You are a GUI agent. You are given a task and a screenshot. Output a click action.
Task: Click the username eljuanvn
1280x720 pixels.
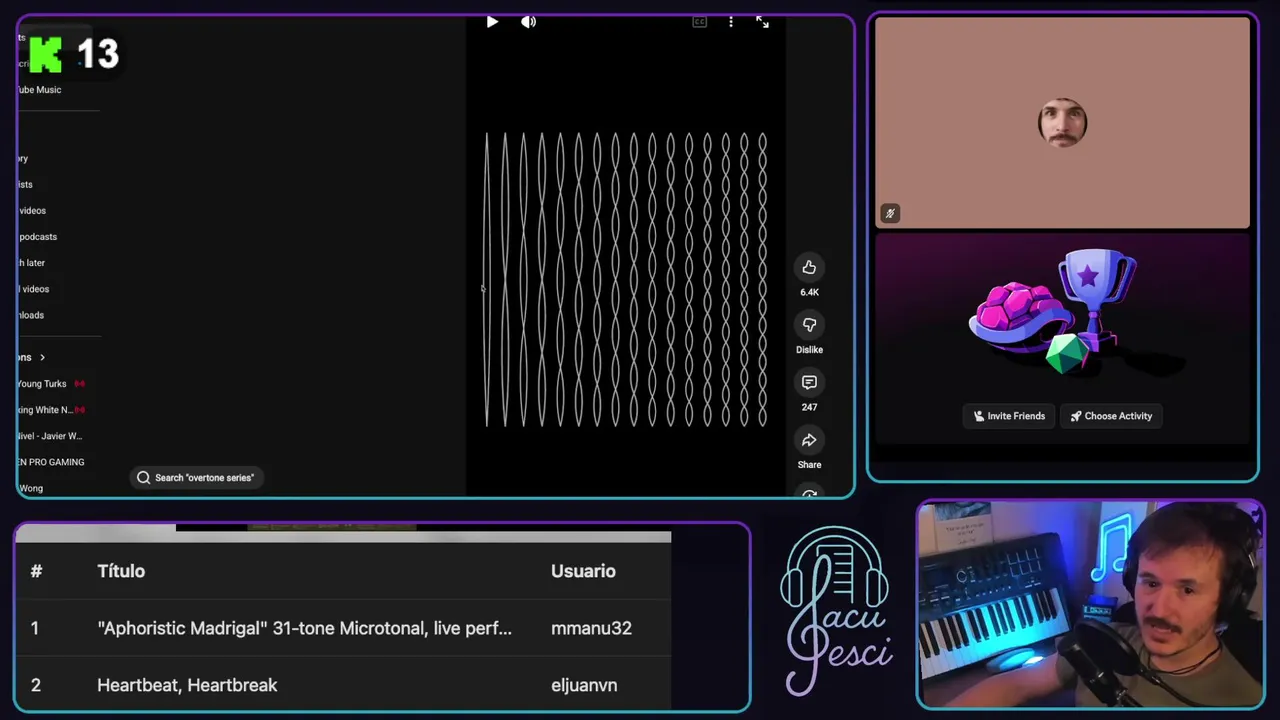(584, 685)
